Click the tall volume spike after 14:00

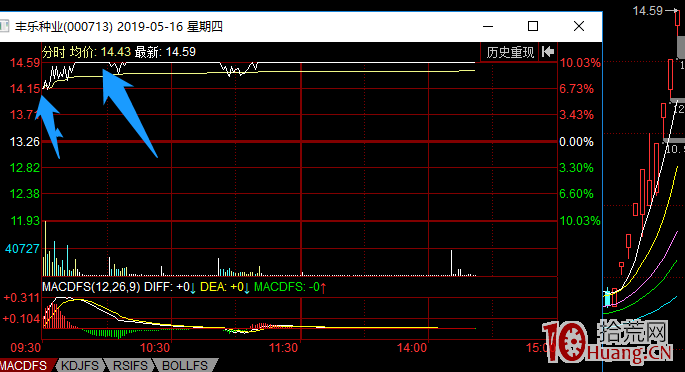tap(451, 262)
